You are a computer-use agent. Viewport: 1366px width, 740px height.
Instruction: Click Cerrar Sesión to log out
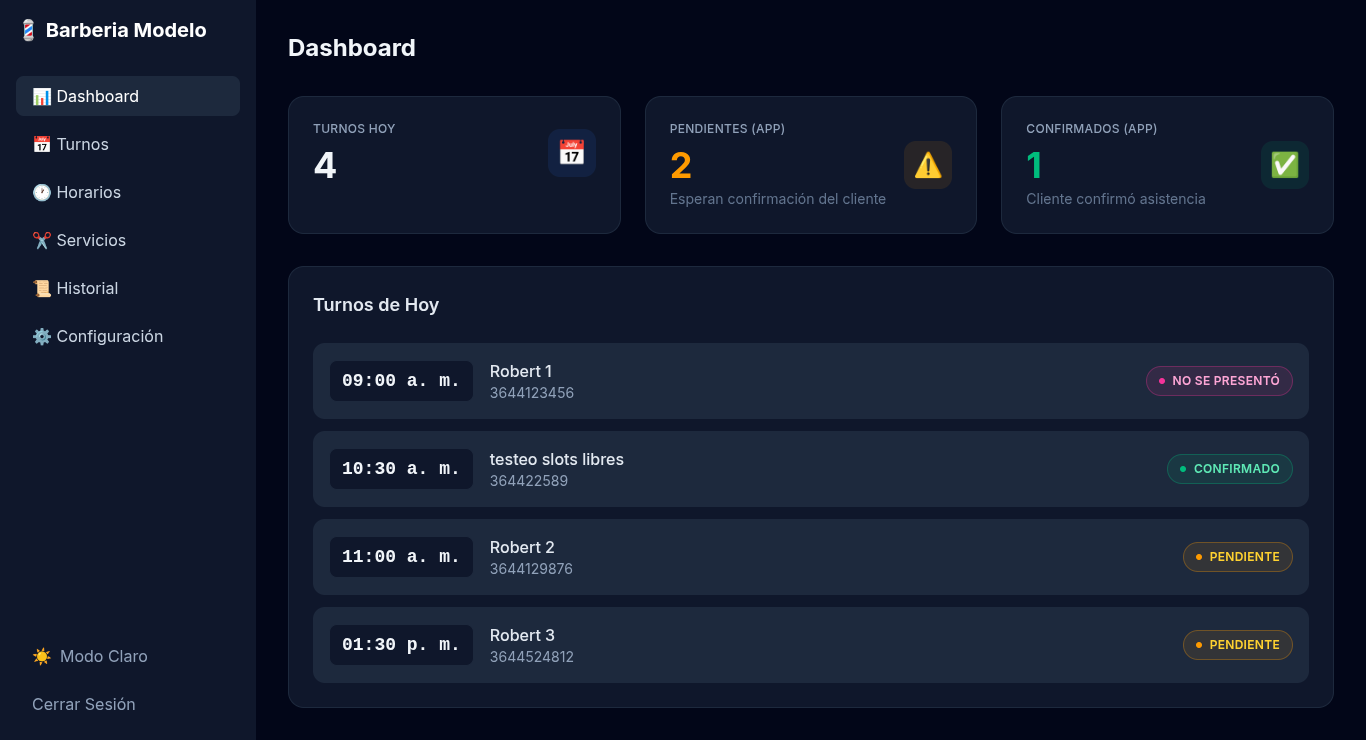click(84, 704)
